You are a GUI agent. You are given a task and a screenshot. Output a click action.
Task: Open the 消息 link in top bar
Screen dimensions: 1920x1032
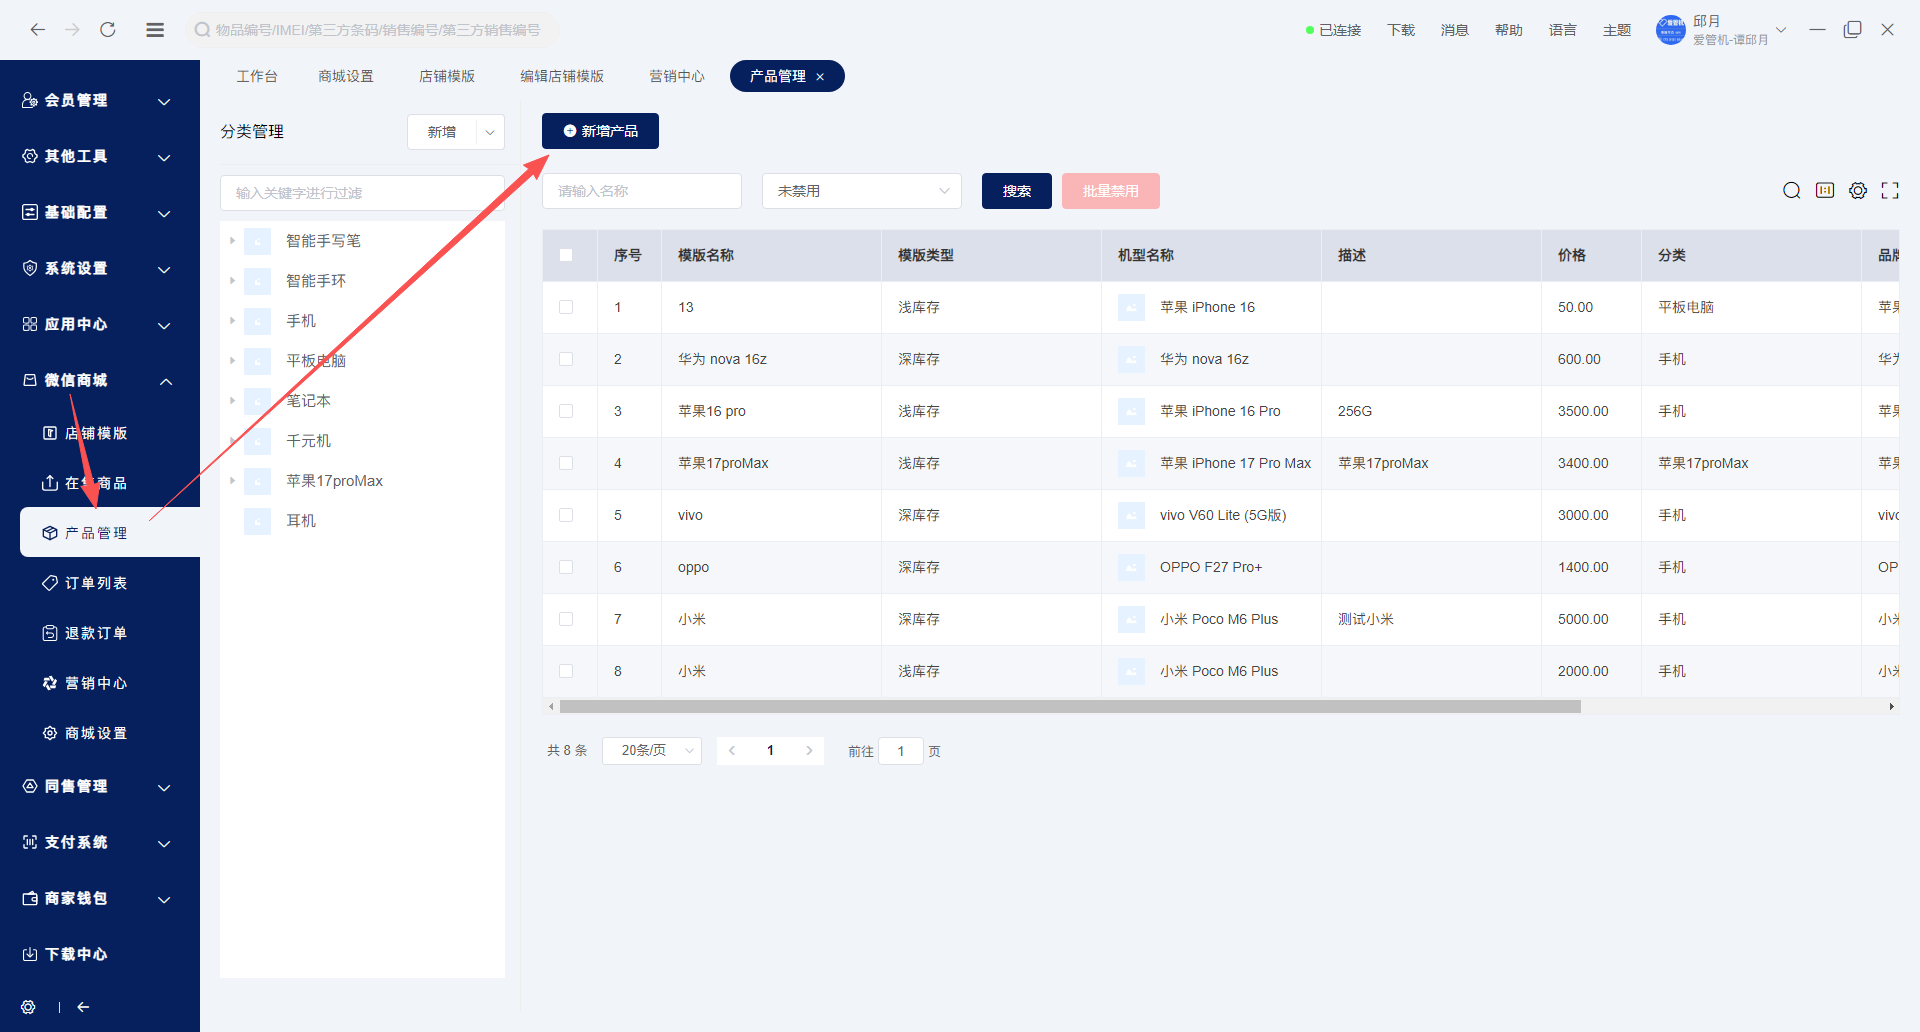(1455, 30)
